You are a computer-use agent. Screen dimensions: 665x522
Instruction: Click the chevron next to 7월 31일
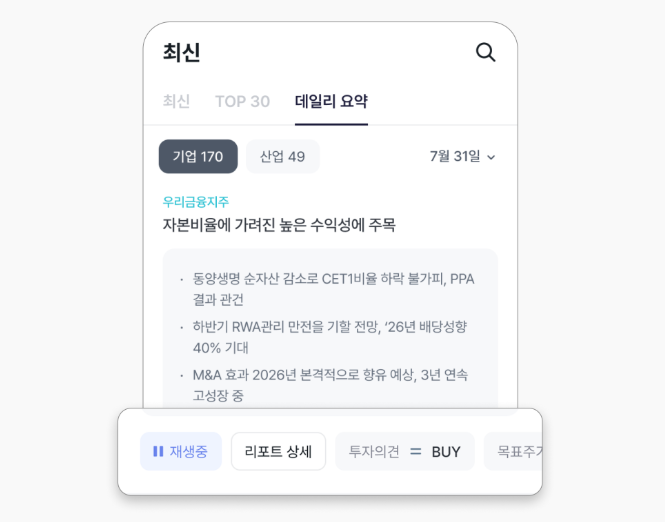pyautogui.click(x=491, y=157)
